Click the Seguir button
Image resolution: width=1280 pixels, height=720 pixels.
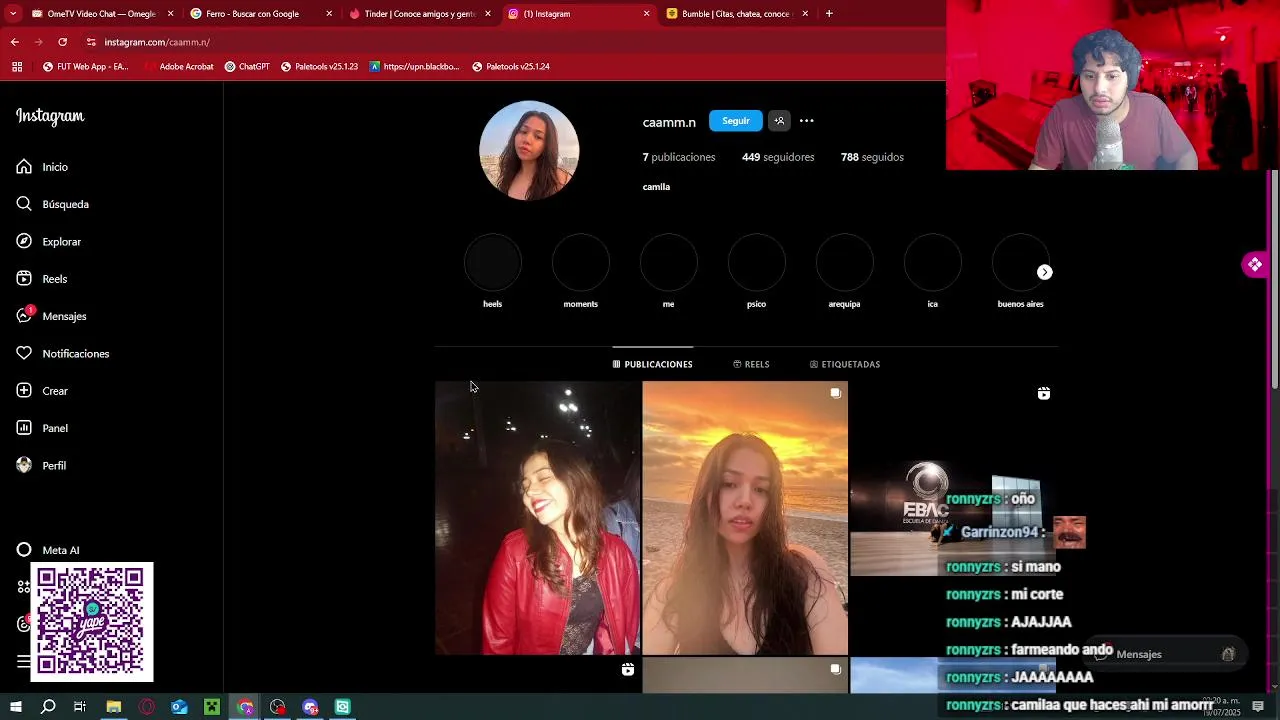click(x=736, y=121)
